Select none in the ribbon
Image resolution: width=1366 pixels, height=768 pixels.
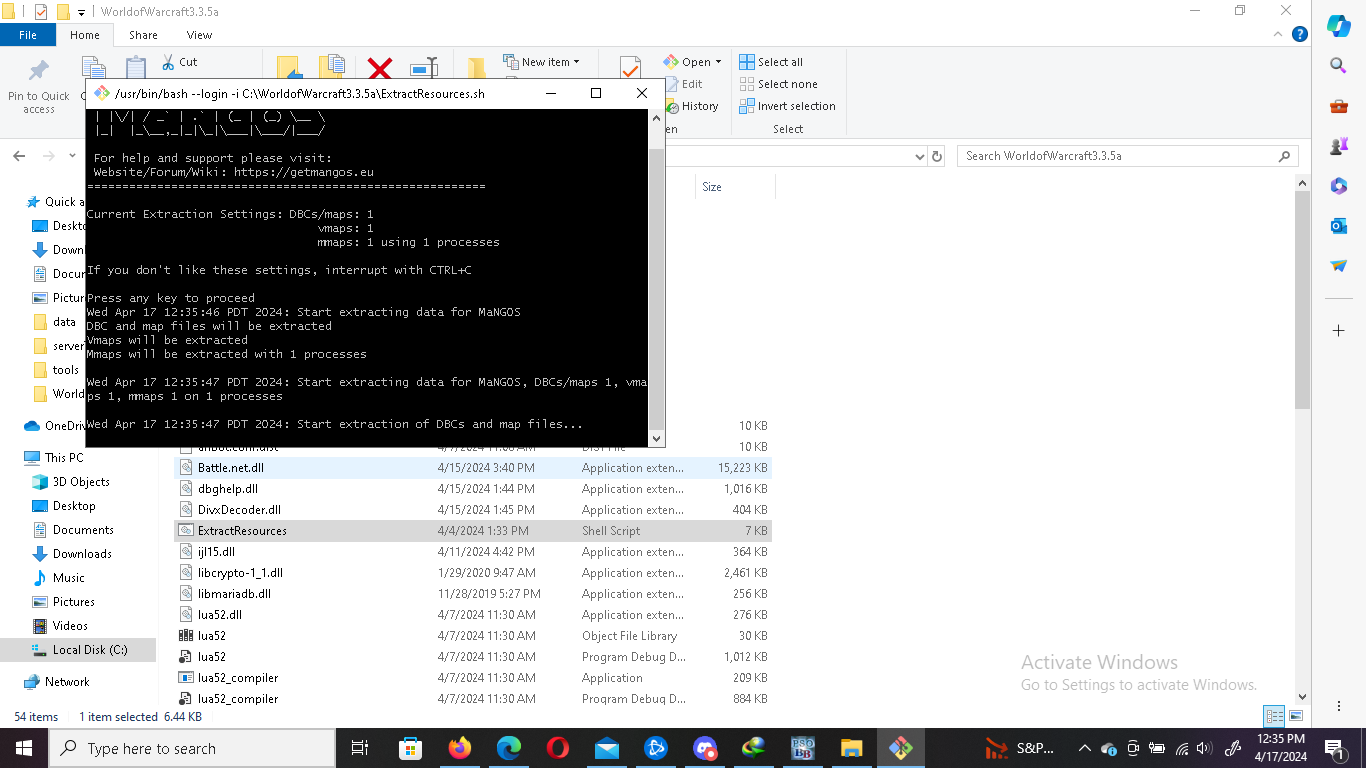click(778, 84)
